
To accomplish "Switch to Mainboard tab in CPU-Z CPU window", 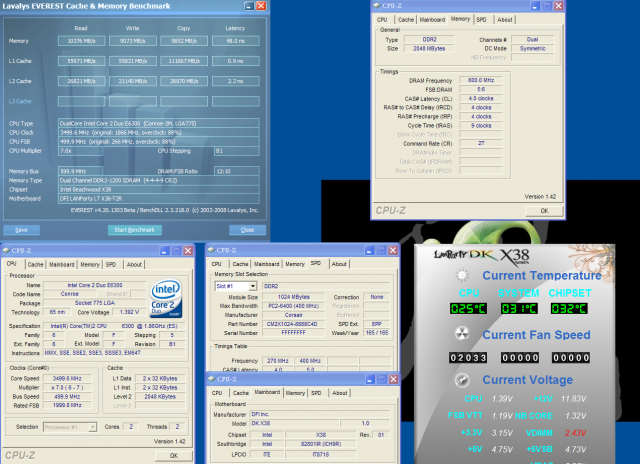I will click(62, 264).
